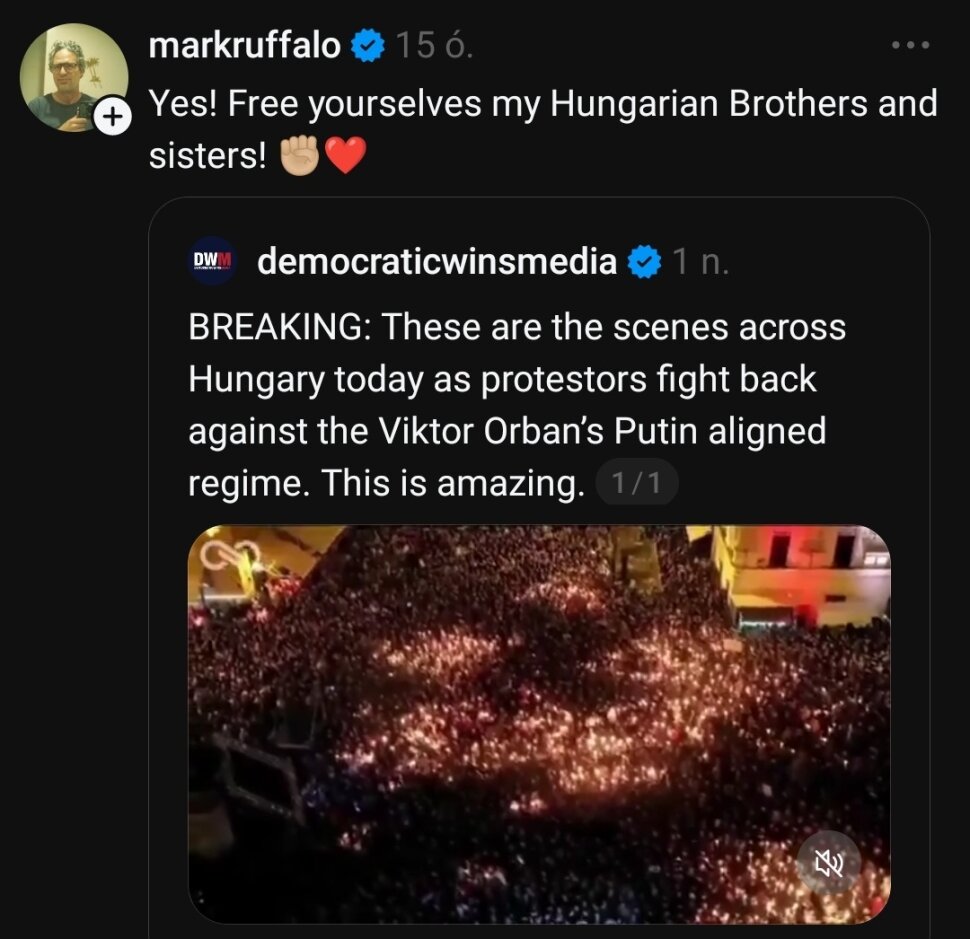
Task: Click the '1 n.' quoted post timestamp
Action: click(x=701, y=262)
